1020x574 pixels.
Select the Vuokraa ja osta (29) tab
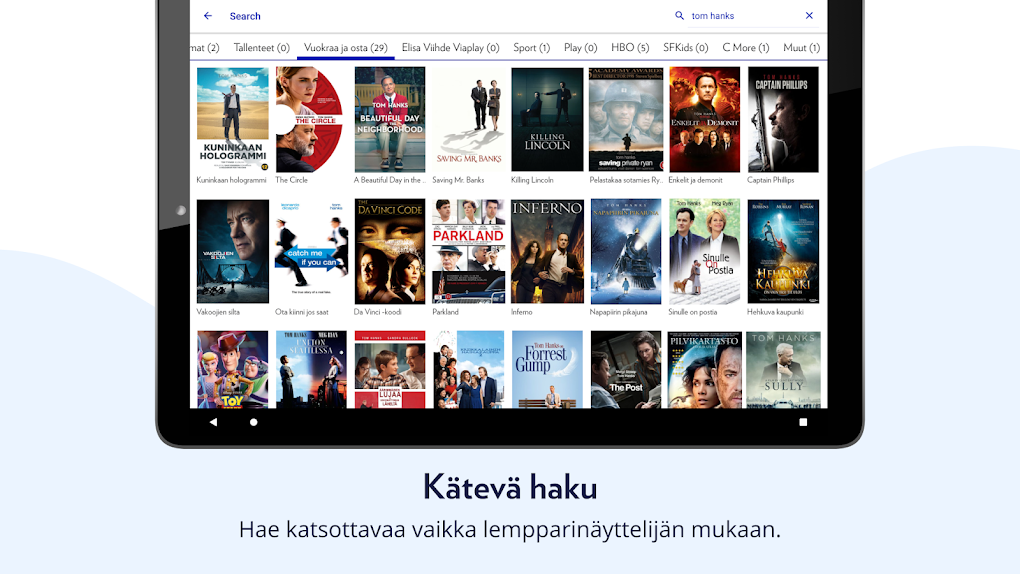click(345, 48)
